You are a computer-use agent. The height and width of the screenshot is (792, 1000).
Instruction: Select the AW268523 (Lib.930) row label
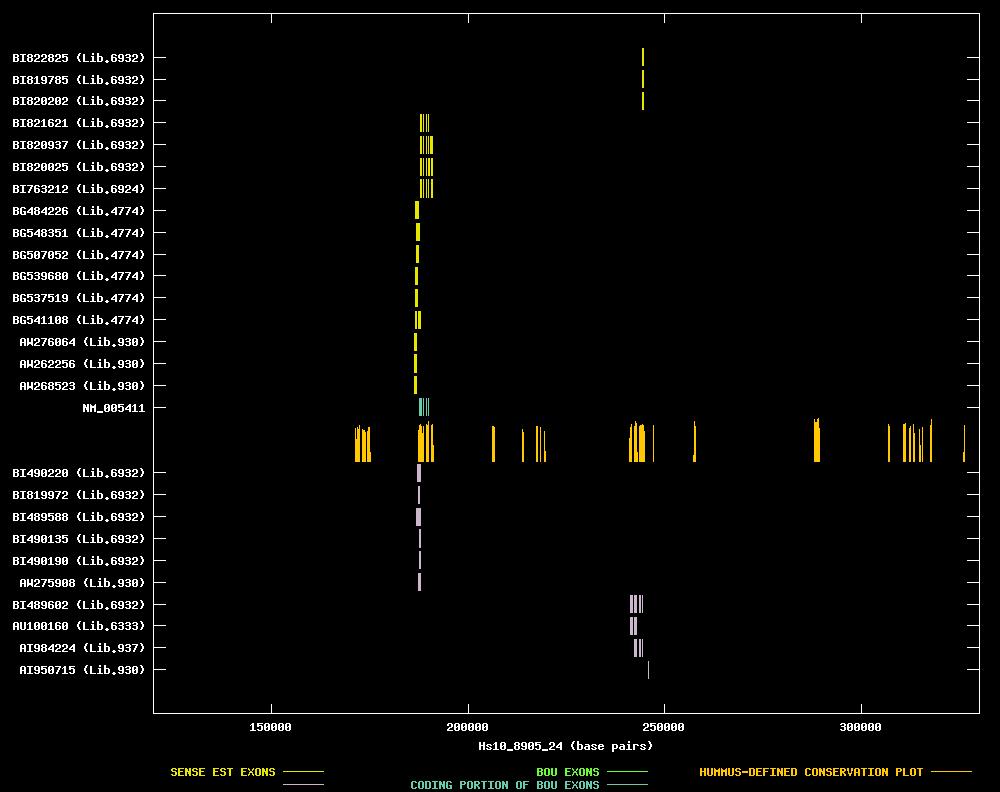[82, 386]
